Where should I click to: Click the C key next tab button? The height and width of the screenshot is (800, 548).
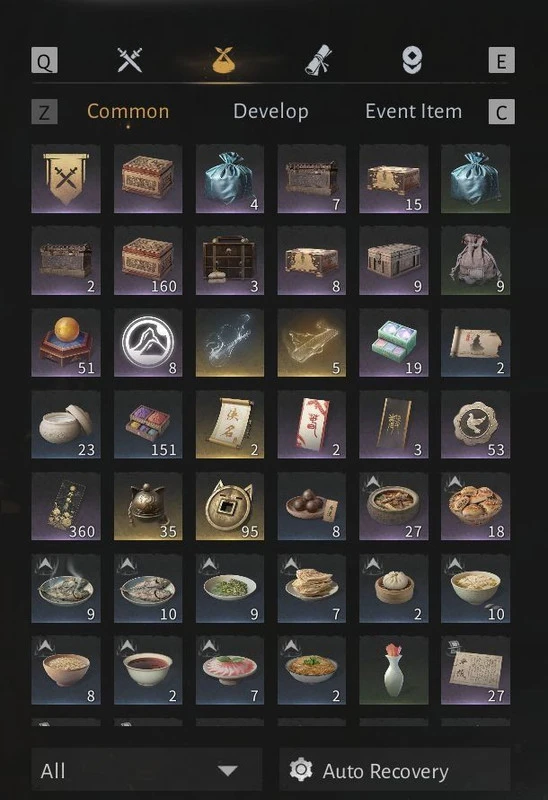(502, 112)
